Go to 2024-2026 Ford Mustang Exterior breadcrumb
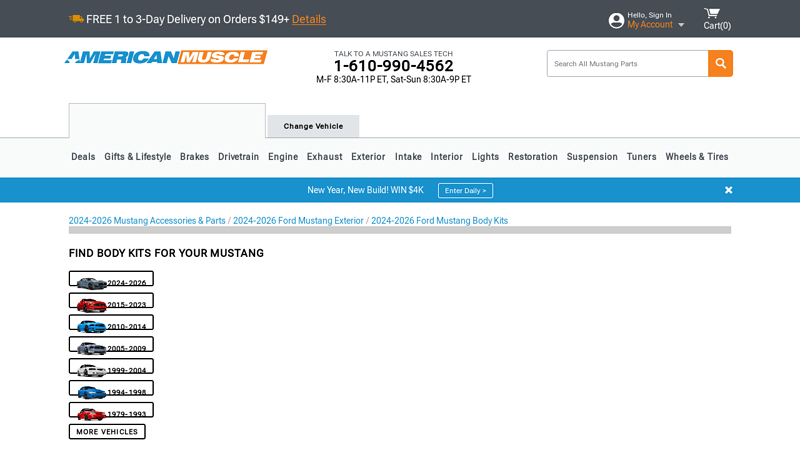This screenshot has width=800, height=450. (x=298, y=221)
